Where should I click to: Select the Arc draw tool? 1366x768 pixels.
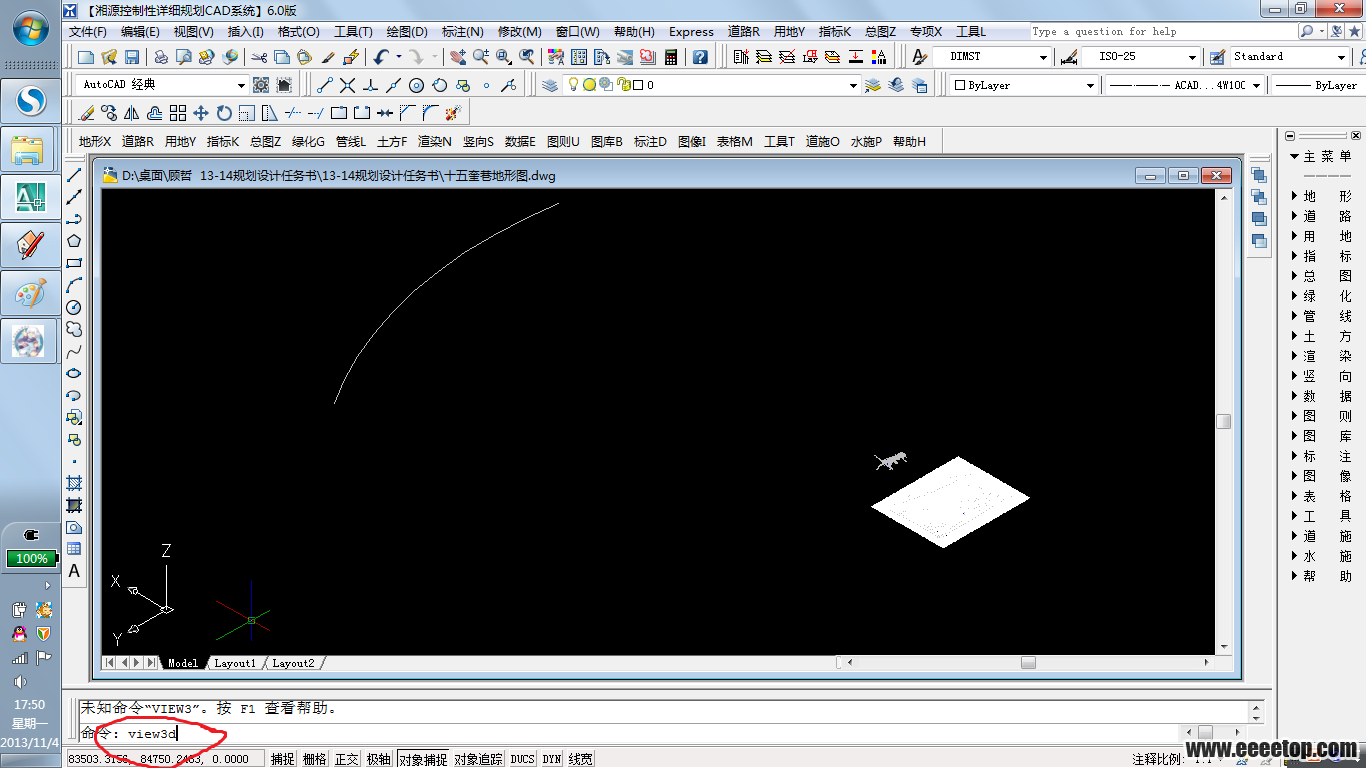click(x=74, y=285)
